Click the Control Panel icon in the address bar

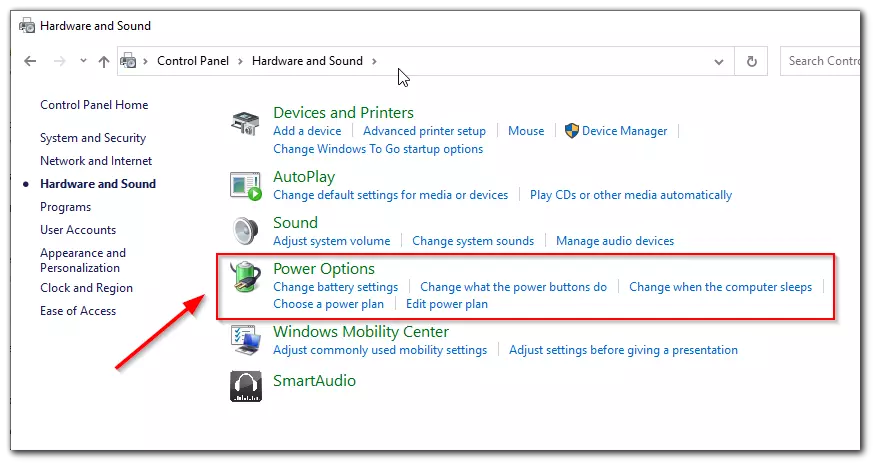tap(128, 60)
